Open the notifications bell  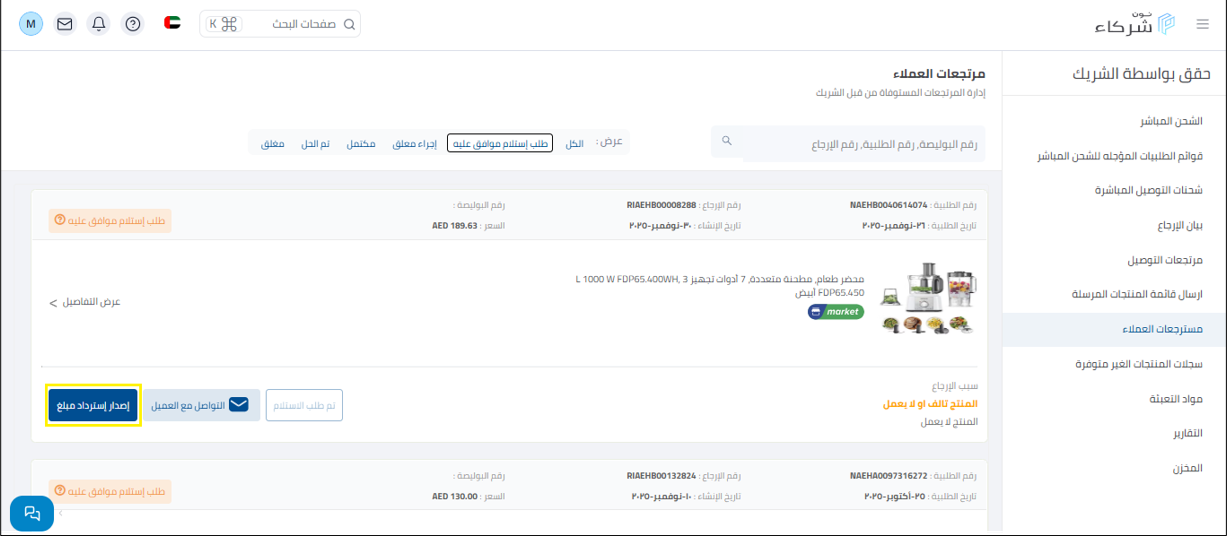(98, 24)
